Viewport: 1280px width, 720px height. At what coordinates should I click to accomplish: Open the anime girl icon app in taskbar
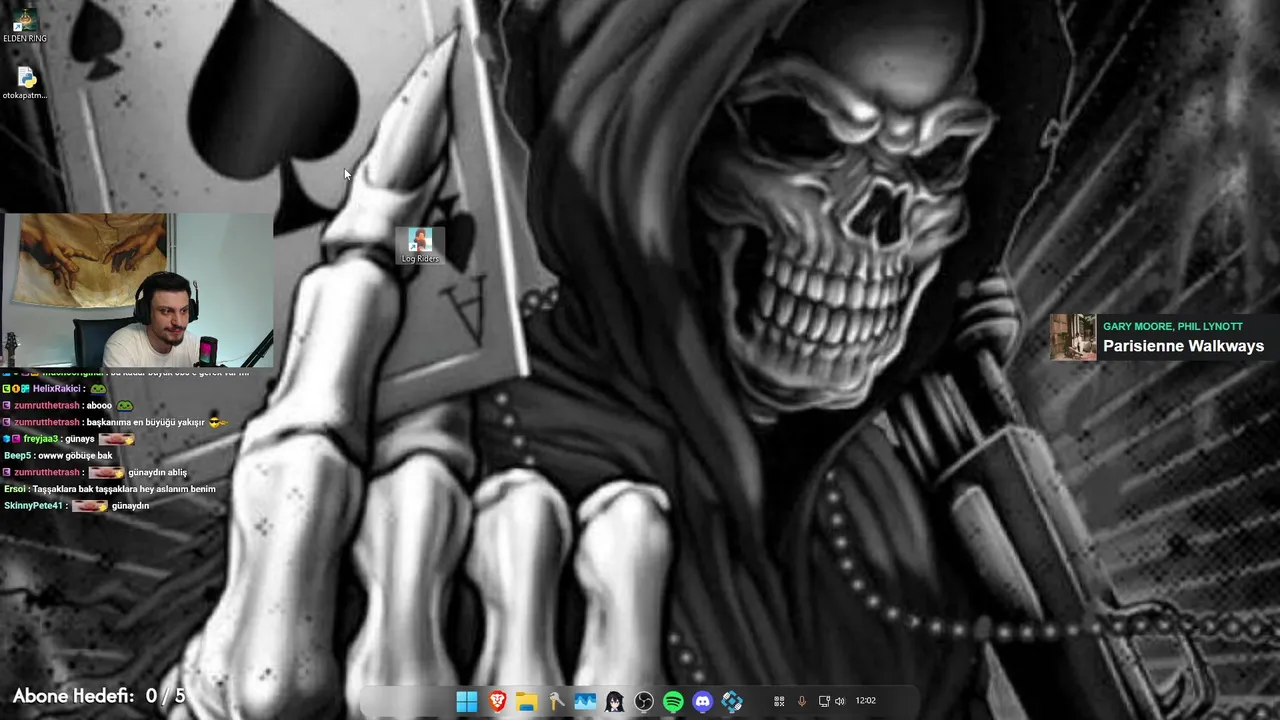(x=615, y=702)
